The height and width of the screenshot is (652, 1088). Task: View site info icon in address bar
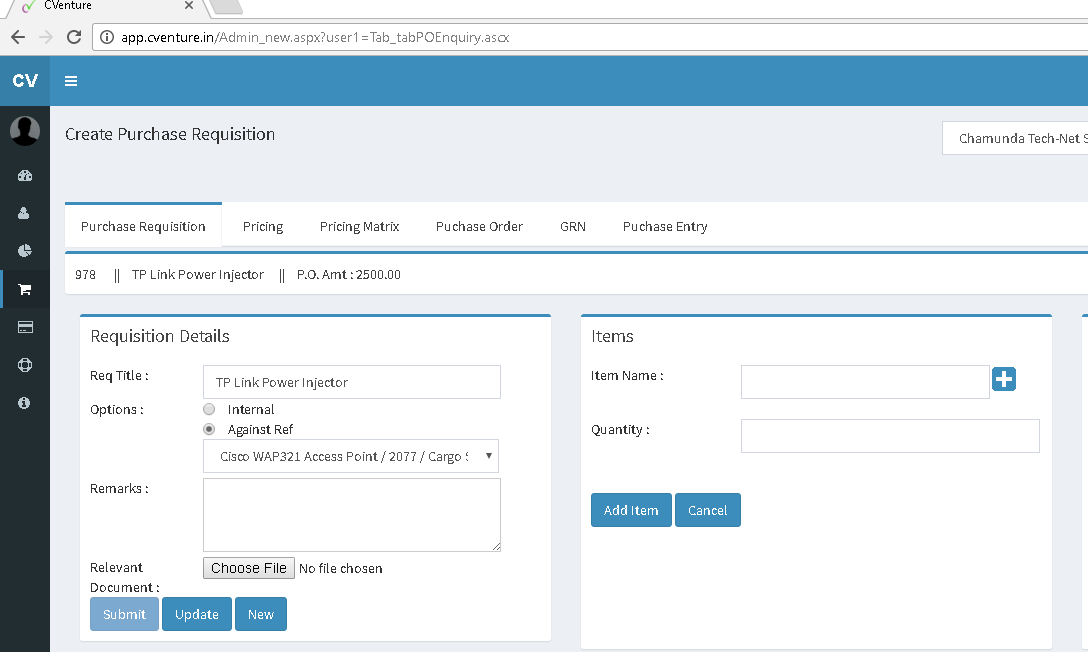[107, 37]
